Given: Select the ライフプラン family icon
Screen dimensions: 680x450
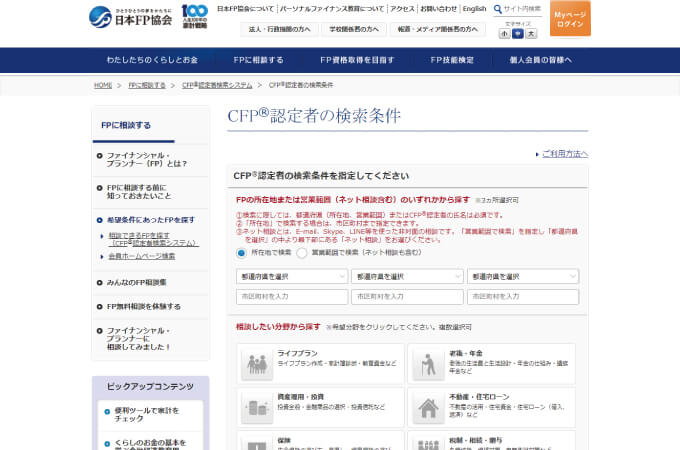Looking at the screenshot, I should tap(257, 364).
